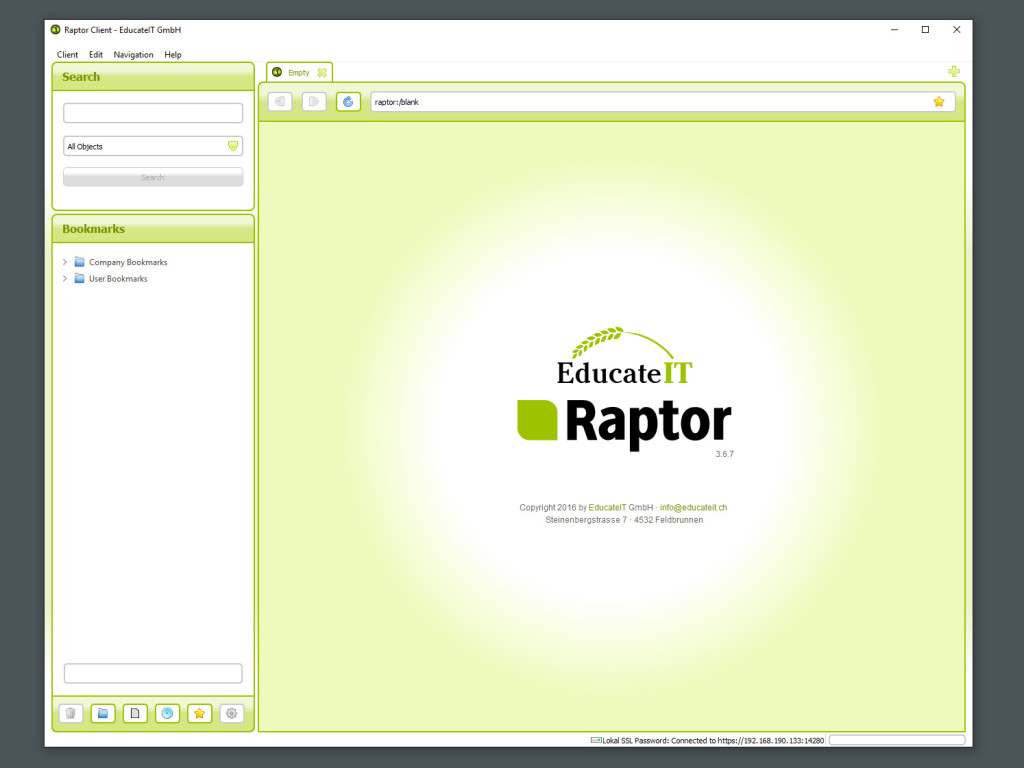Open the Client menu

point(67,55)
